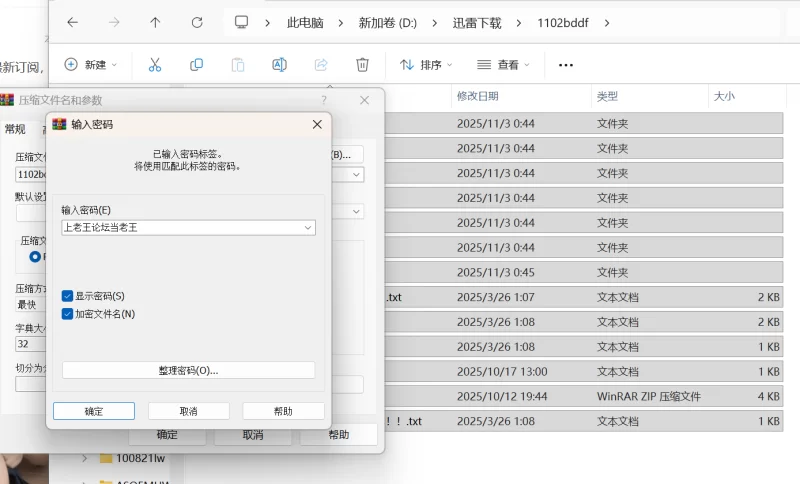
Task: Go back with the left arrow
Action: pos(72,22)
